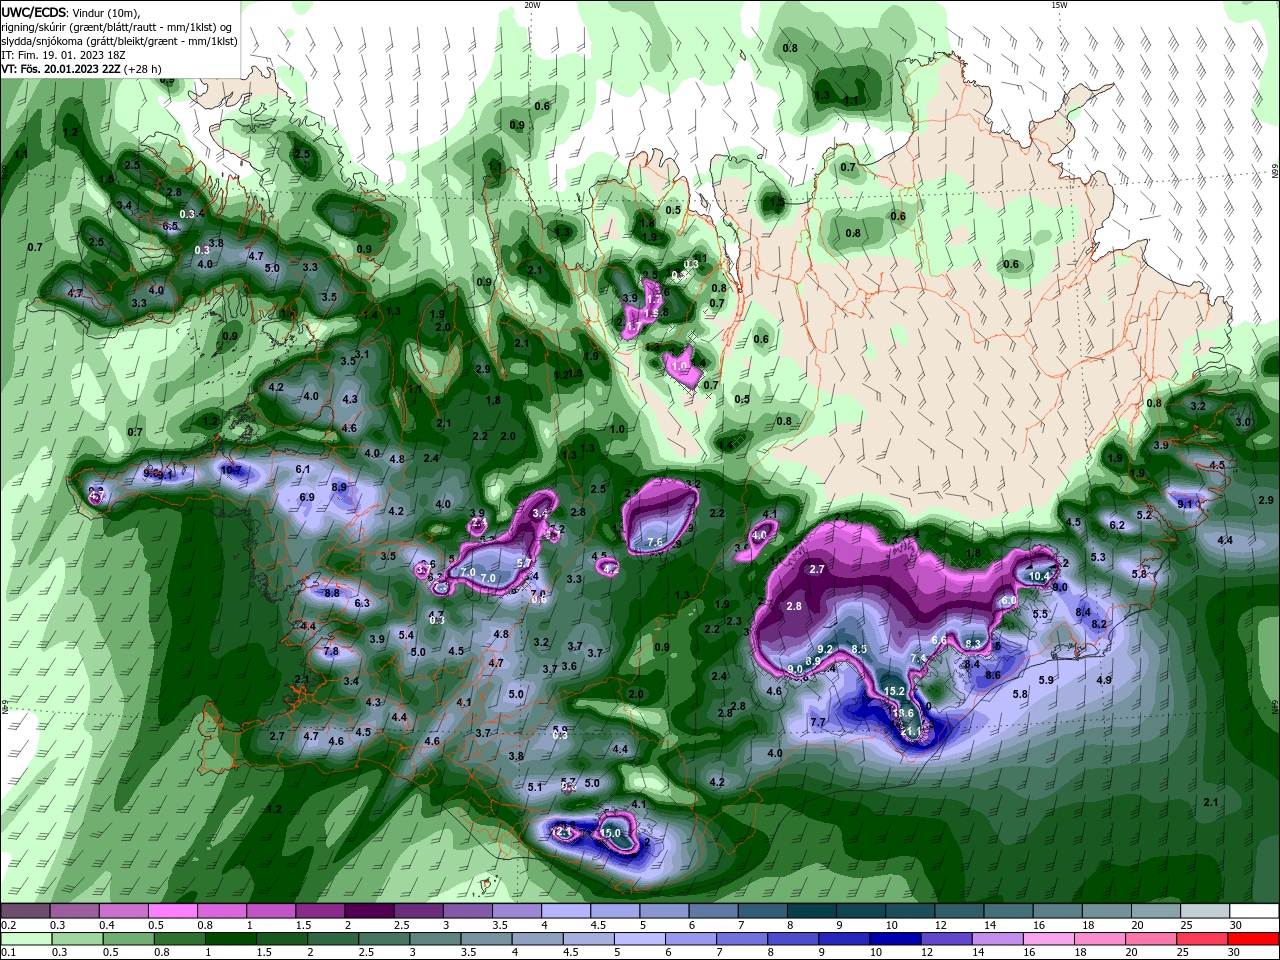1280x960 pixels.
Task: Click the '2.8' value in the purple area
Action: pyautogui.click(x=794, y=606)
